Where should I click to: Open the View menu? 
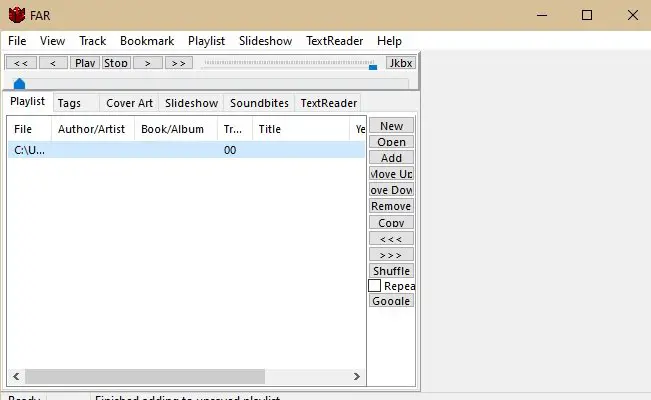(x=52, y=41)
